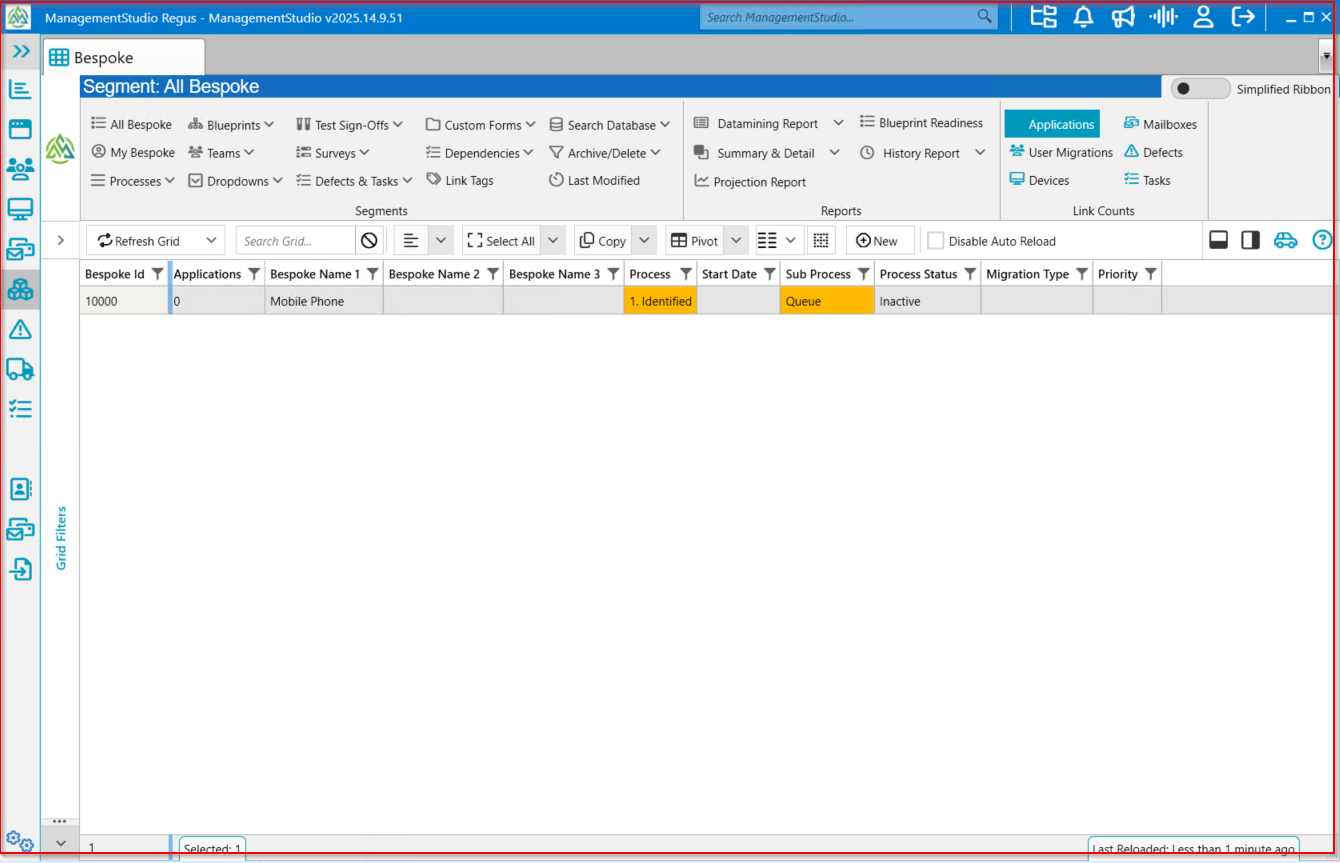Open the help question mark icon
Image resolution: width=1340 pixels, height=863 pixels.
tap(1322, 240)
